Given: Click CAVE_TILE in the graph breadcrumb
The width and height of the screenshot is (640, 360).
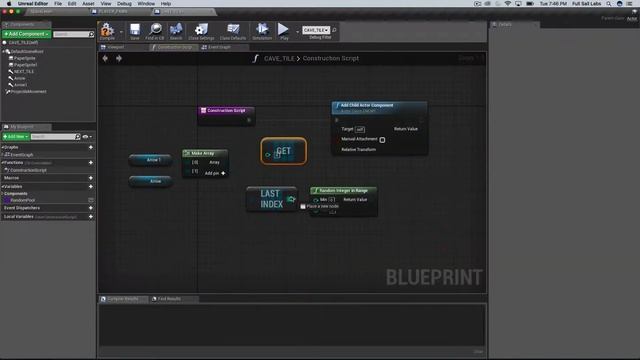Looking at the screenshot, I should click(279, 58).
